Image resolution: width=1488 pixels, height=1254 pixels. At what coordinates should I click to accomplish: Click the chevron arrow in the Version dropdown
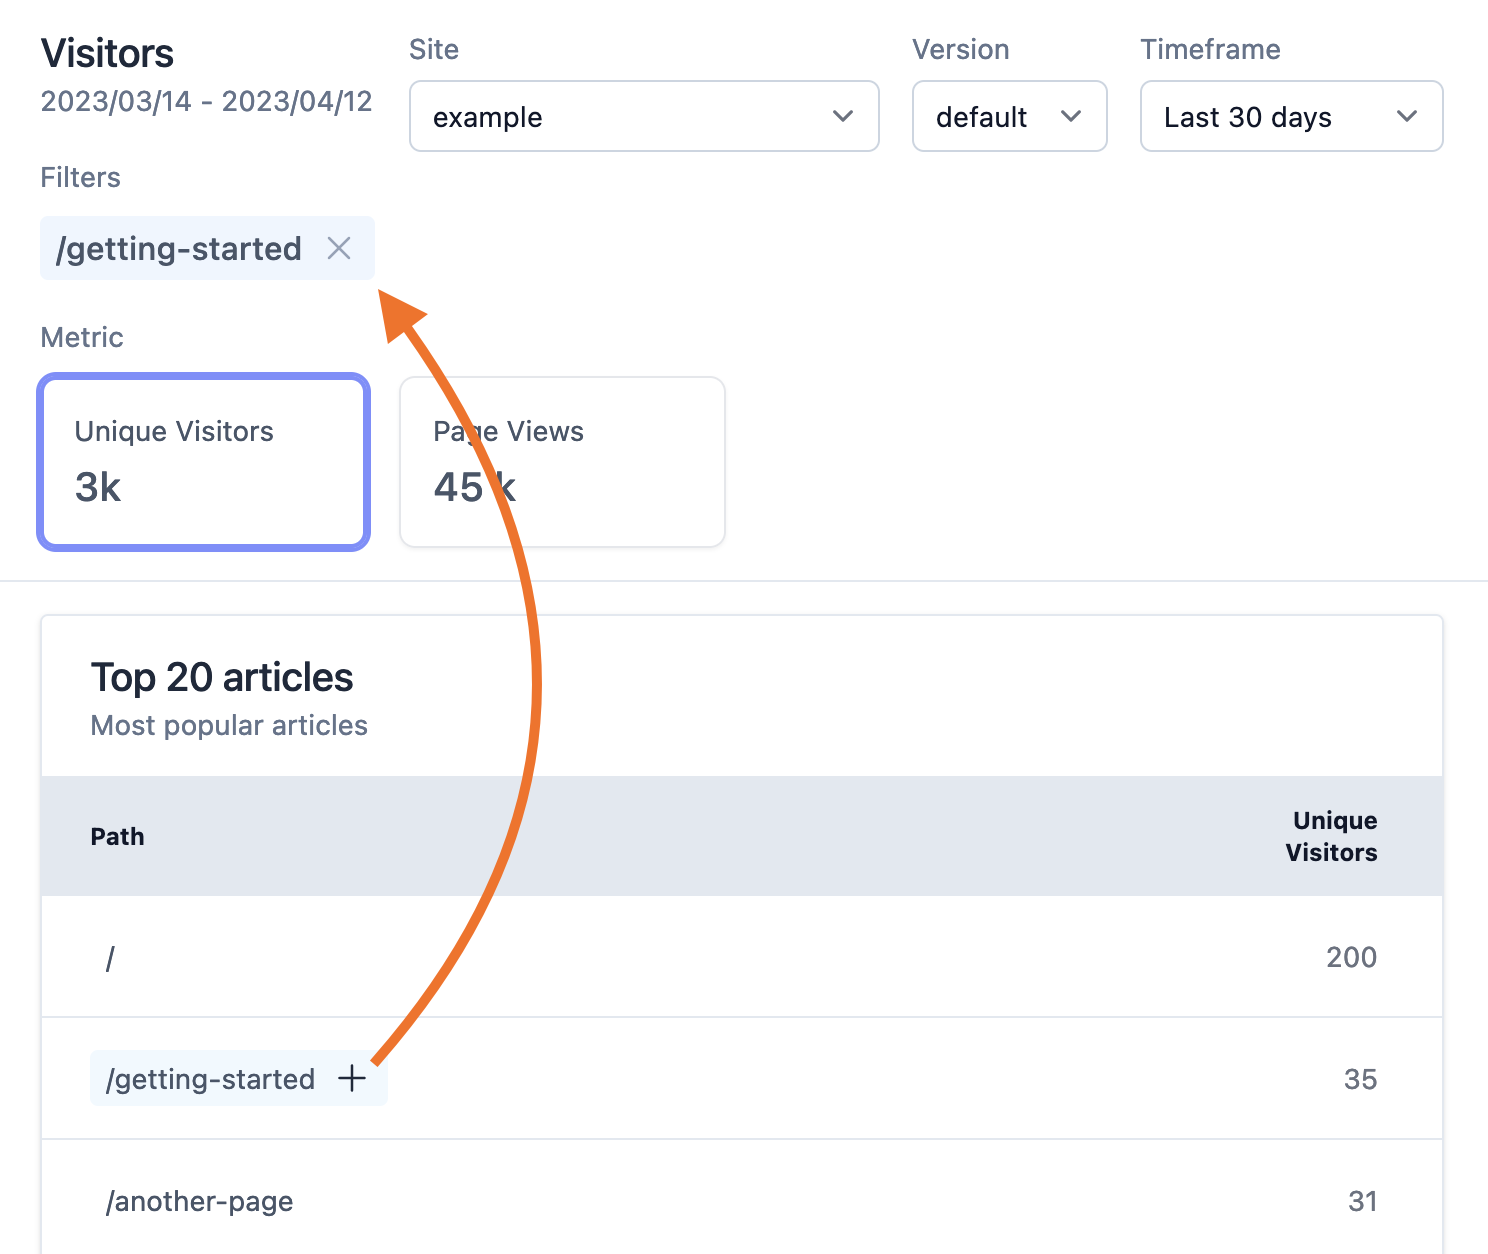pyautogui.click(x=1070, y=116)
